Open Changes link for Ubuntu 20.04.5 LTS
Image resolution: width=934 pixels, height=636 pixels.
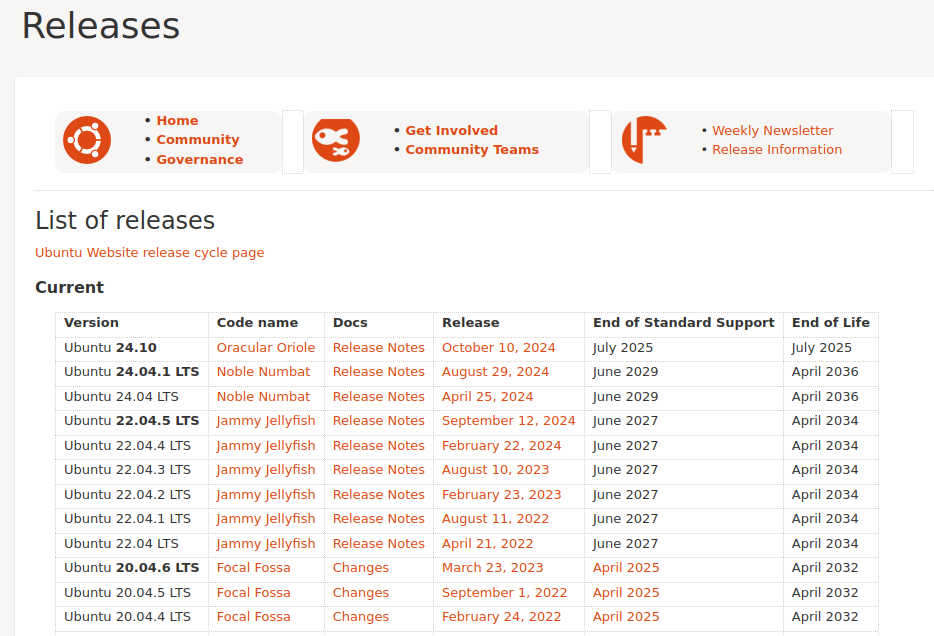coord(360,593)
